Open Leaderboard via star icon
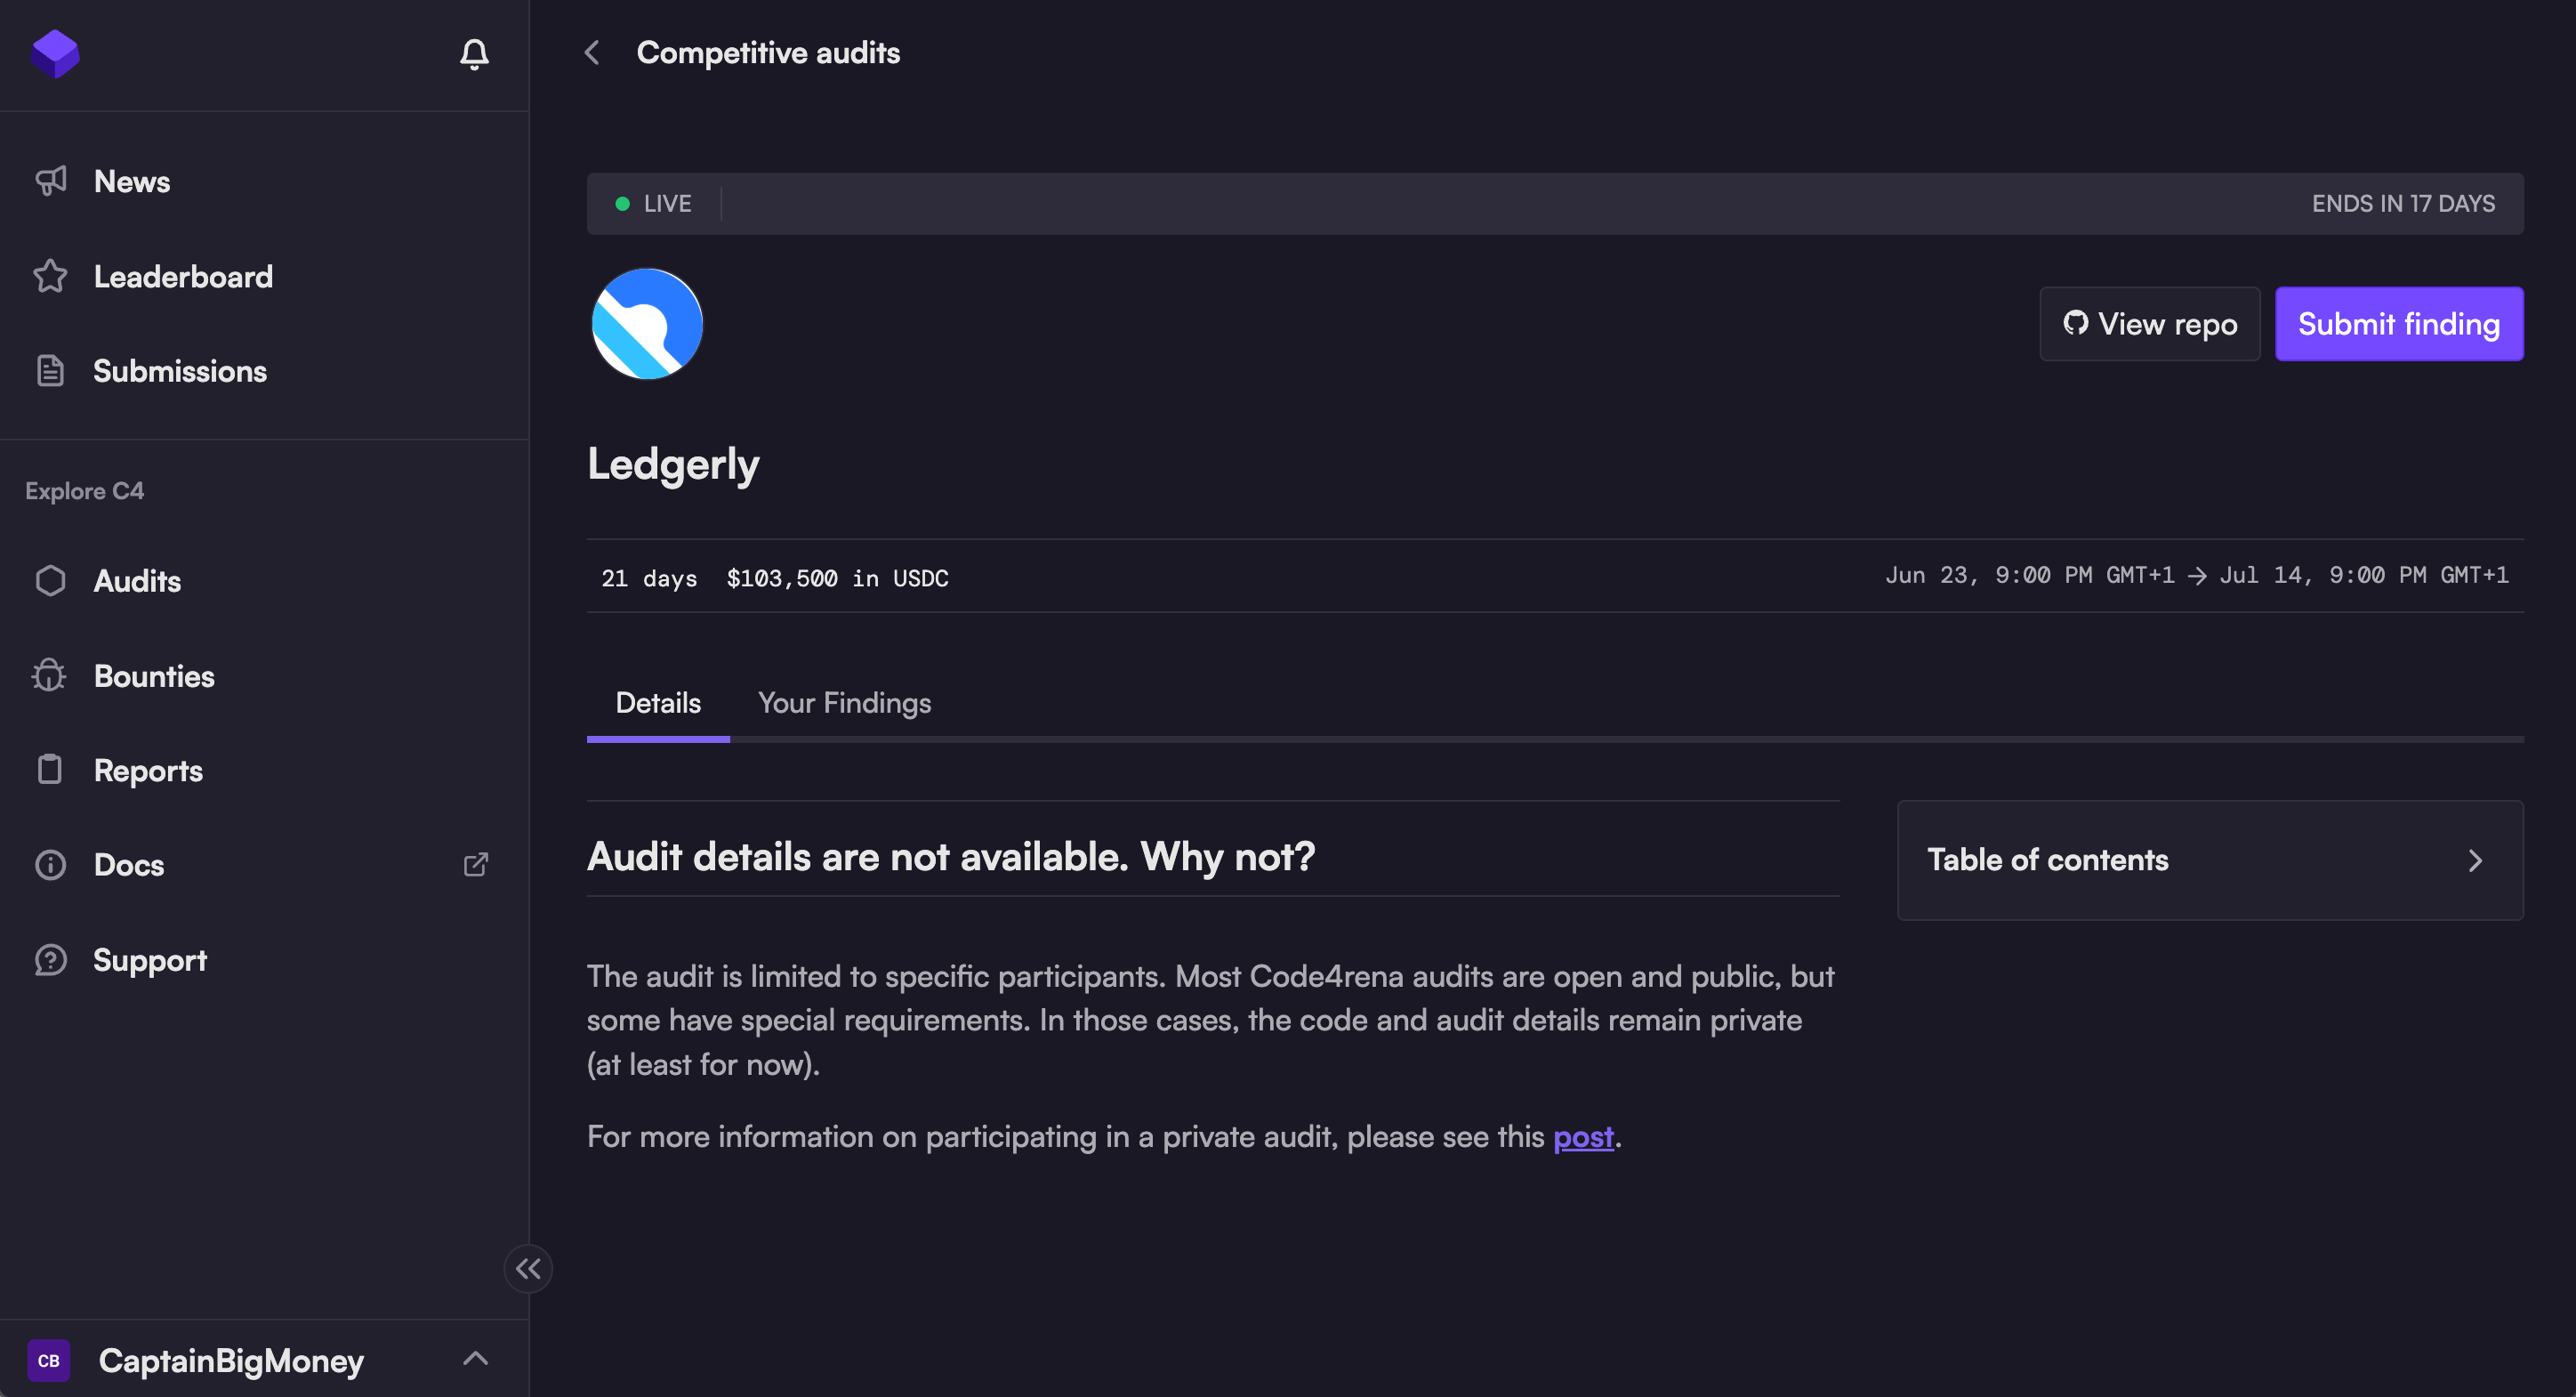2576x1397 pixels. click(50, 276)
